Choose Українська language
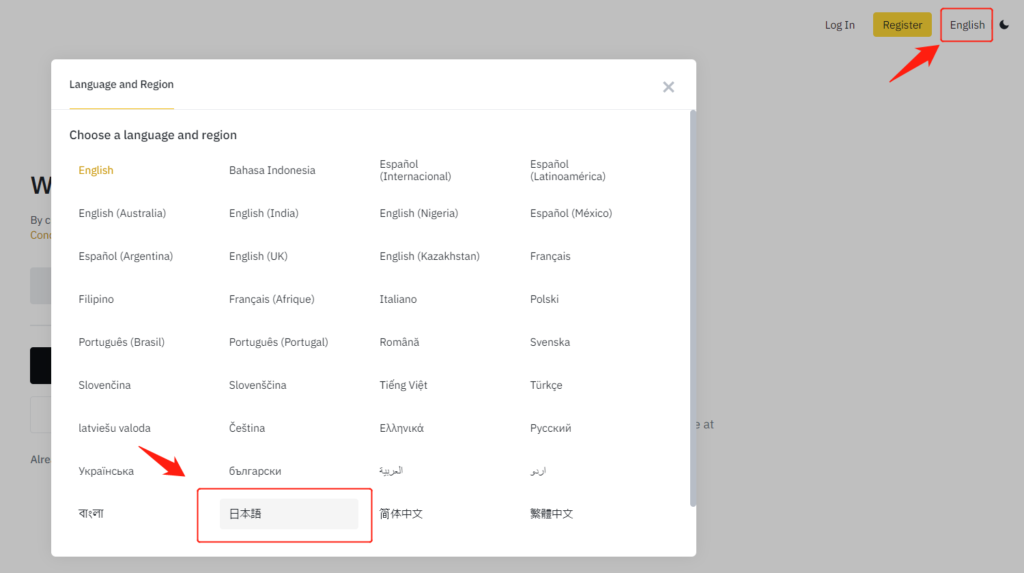Viewport: 1024px width, 573px height. [x=106, y=471]
